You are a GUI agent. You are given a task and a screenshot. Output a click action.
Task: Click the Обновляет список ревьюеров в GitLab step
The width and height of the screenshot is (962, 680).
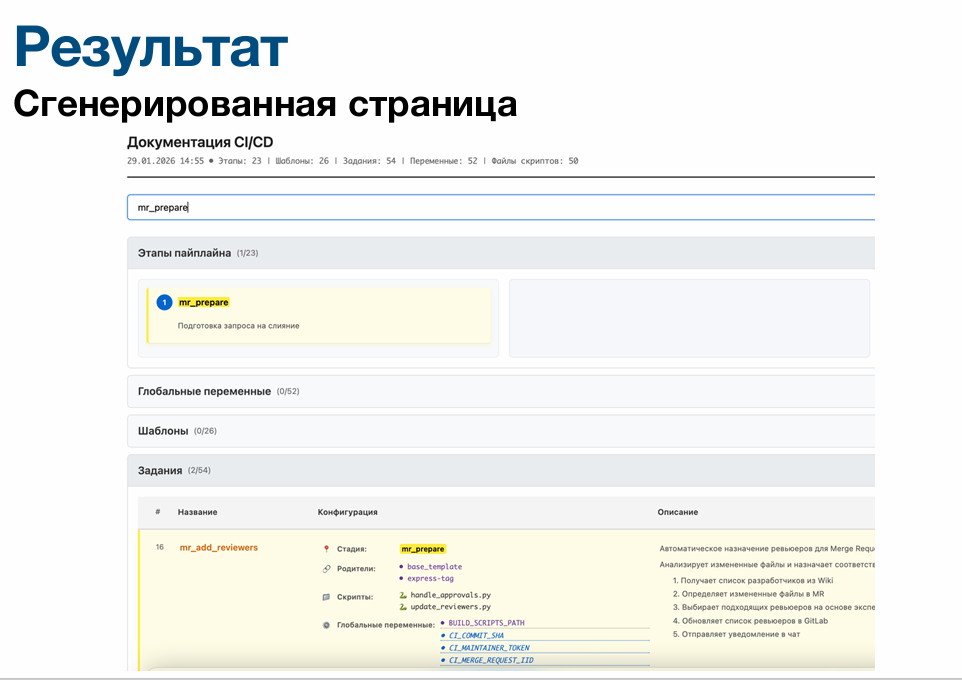point(755,620)
